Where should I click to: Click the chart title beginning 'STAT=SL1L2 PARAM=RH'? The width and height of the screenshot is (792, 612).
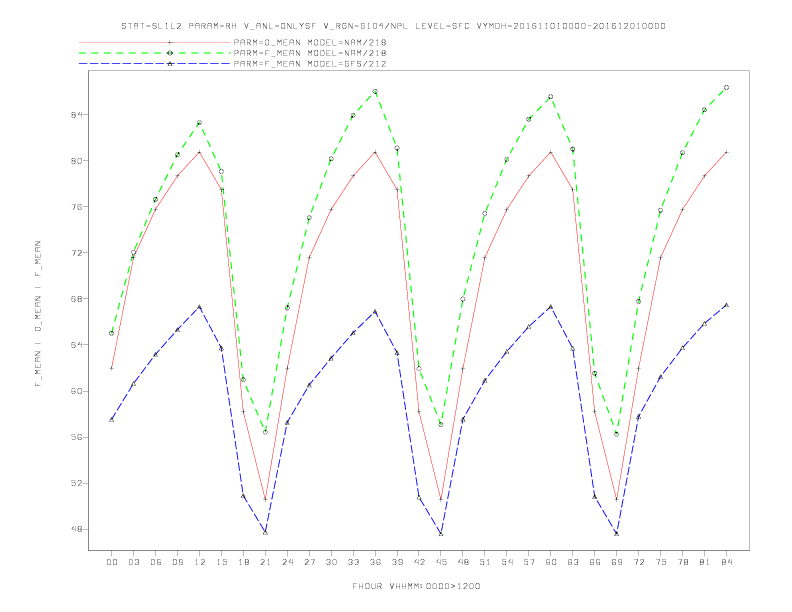point(393,26)
